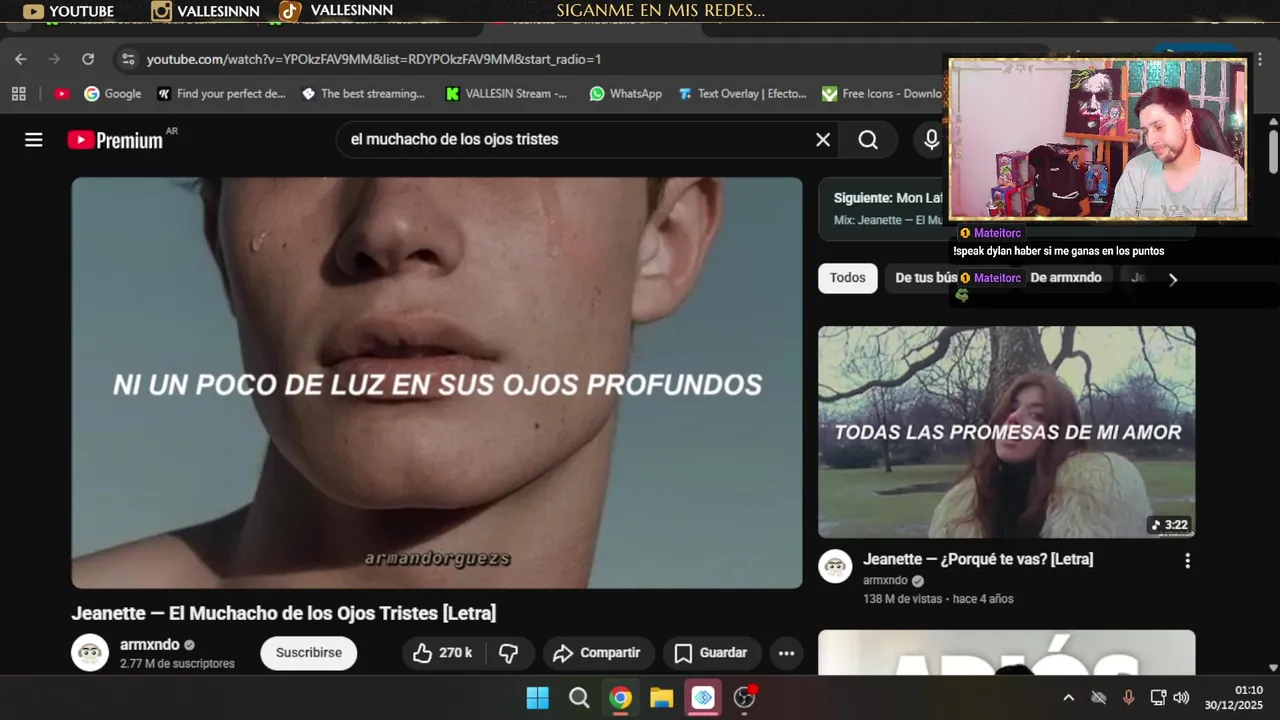Open armxndo channel avatar below video

90,653
